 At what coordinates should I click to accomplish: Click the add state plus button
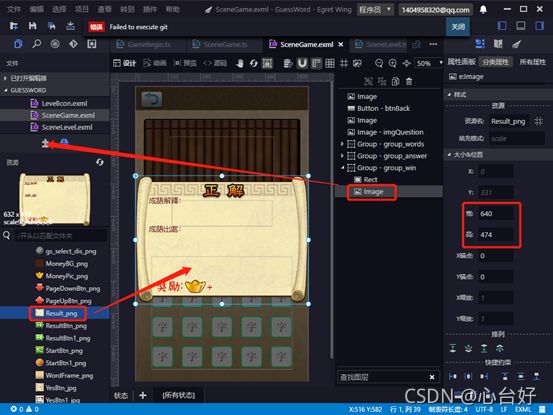[x=142, y=395]
